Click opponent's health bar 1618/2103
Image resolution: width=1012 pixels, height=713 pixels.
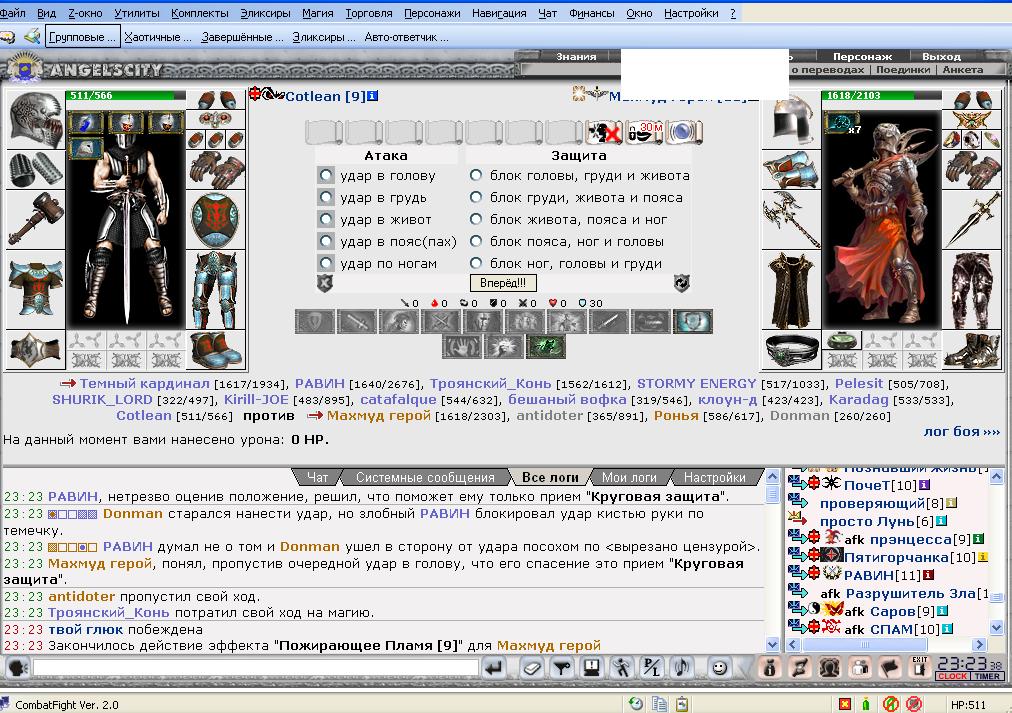point(880,95)
